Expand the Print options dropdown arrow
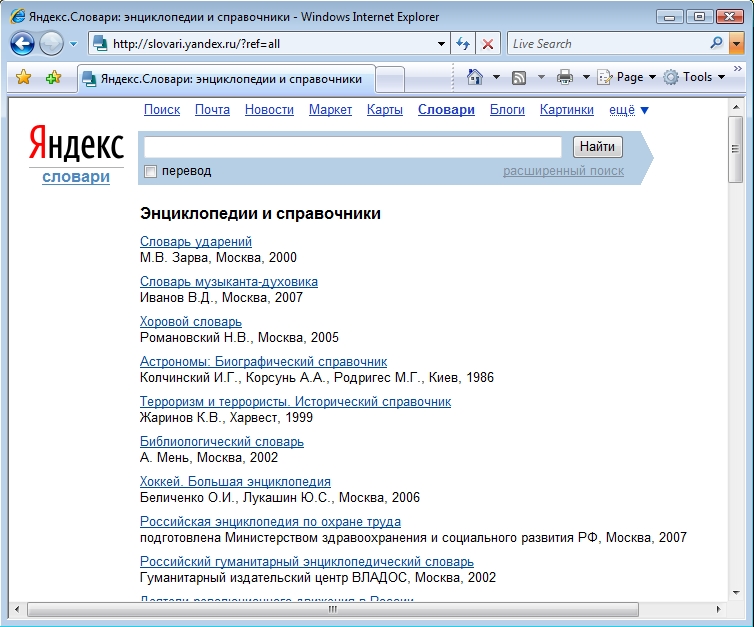 [x=586, y=77]
